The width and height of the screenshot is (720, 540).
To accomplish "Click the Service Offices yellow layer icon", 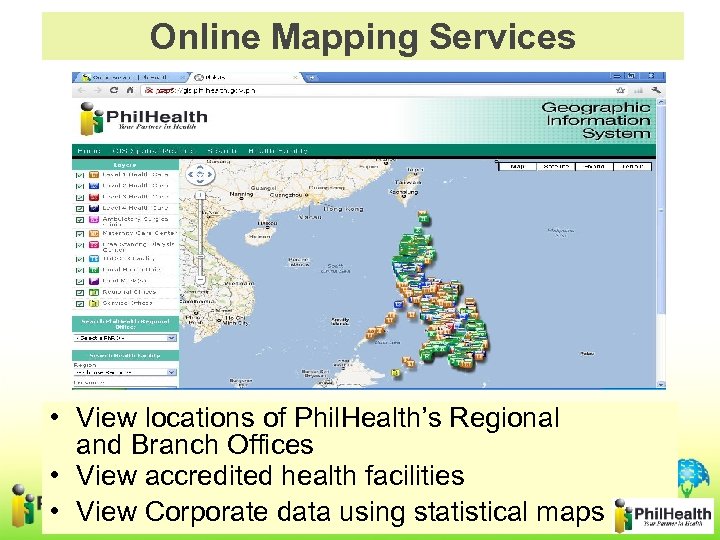I will click(x=94, y=304).
